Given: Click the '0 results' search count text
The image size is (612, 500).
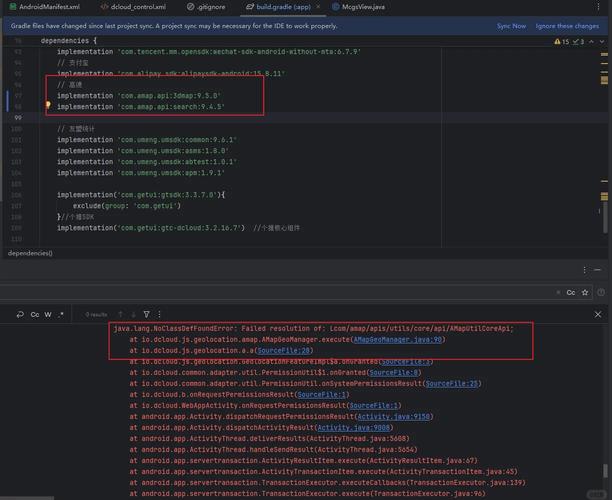Looking at the screenshot, I should 96,315.
